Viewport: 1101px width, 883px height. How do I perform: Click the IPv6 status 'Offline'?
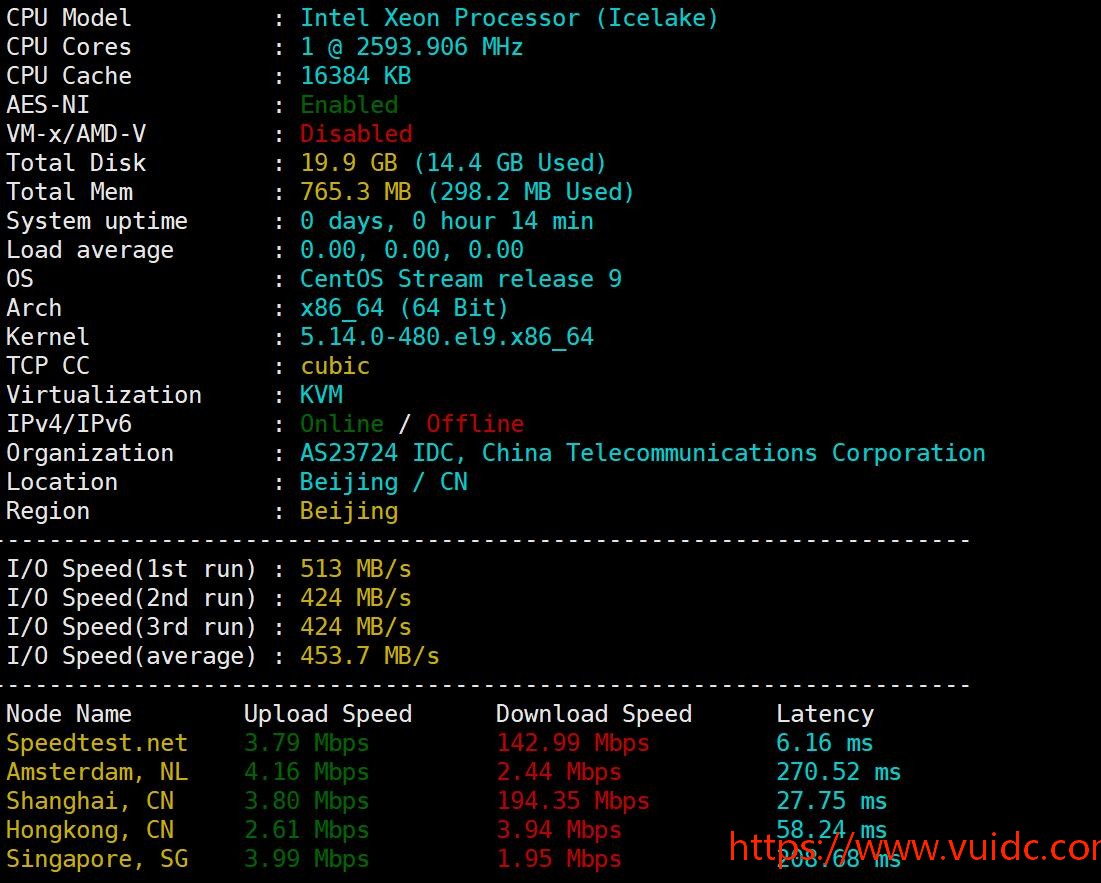pos(475,424)
